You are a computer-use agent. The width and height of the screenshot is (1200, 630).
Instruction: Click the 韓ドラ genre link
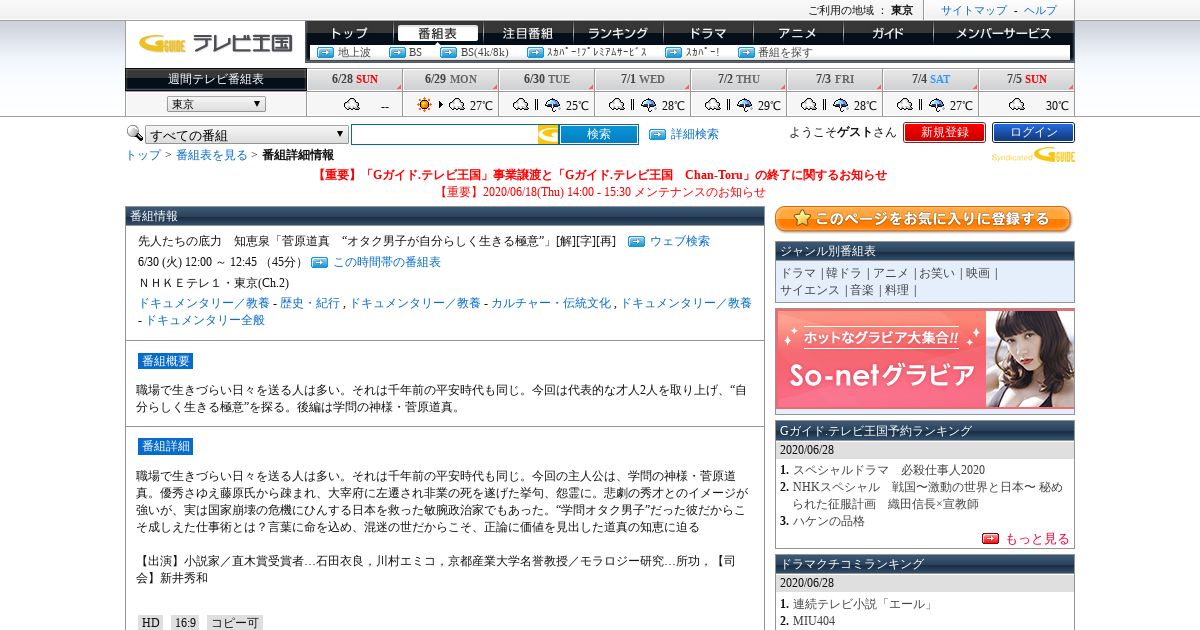(x=844, y=273)
